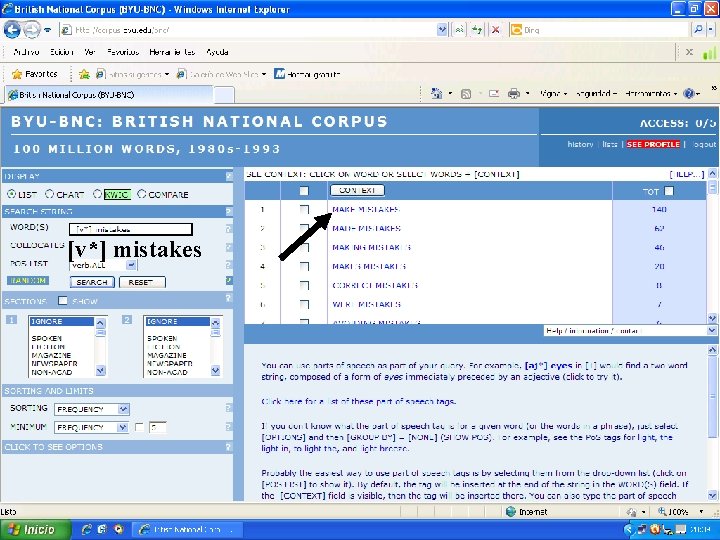Click the SEE PROFILE link

pos(653,144)
